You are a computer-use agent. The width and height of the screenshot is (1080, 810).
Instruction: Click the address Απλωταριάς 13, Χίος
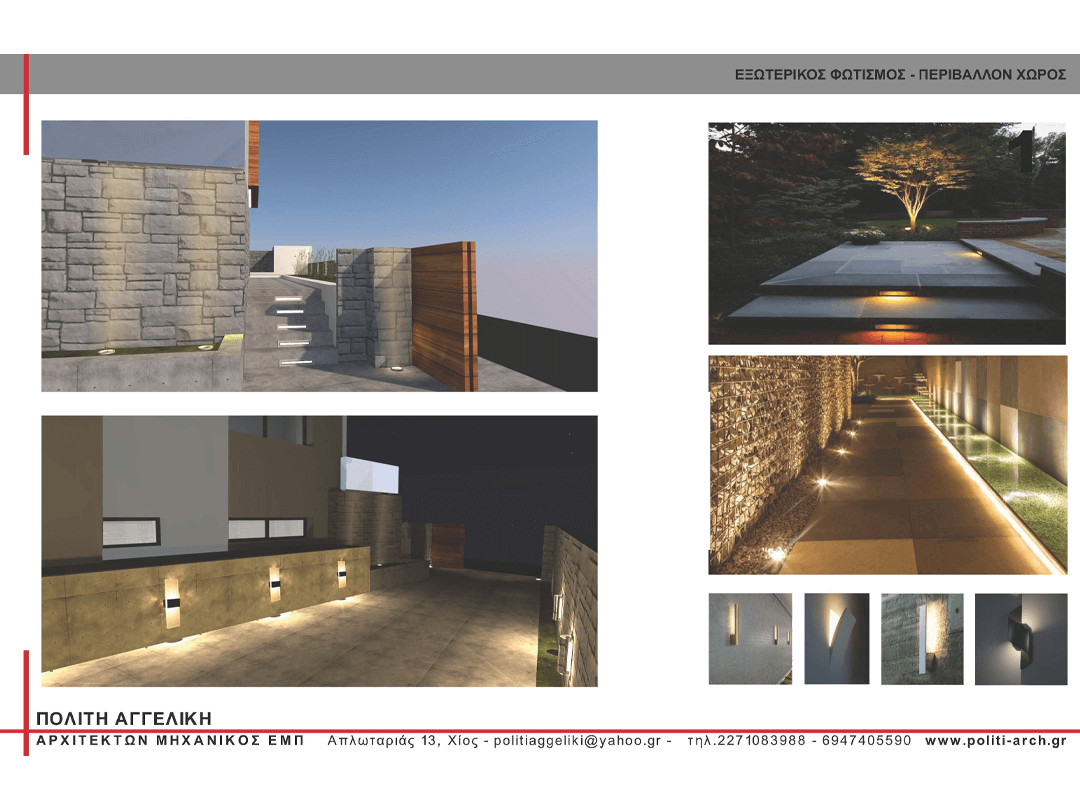pos(403,740)
